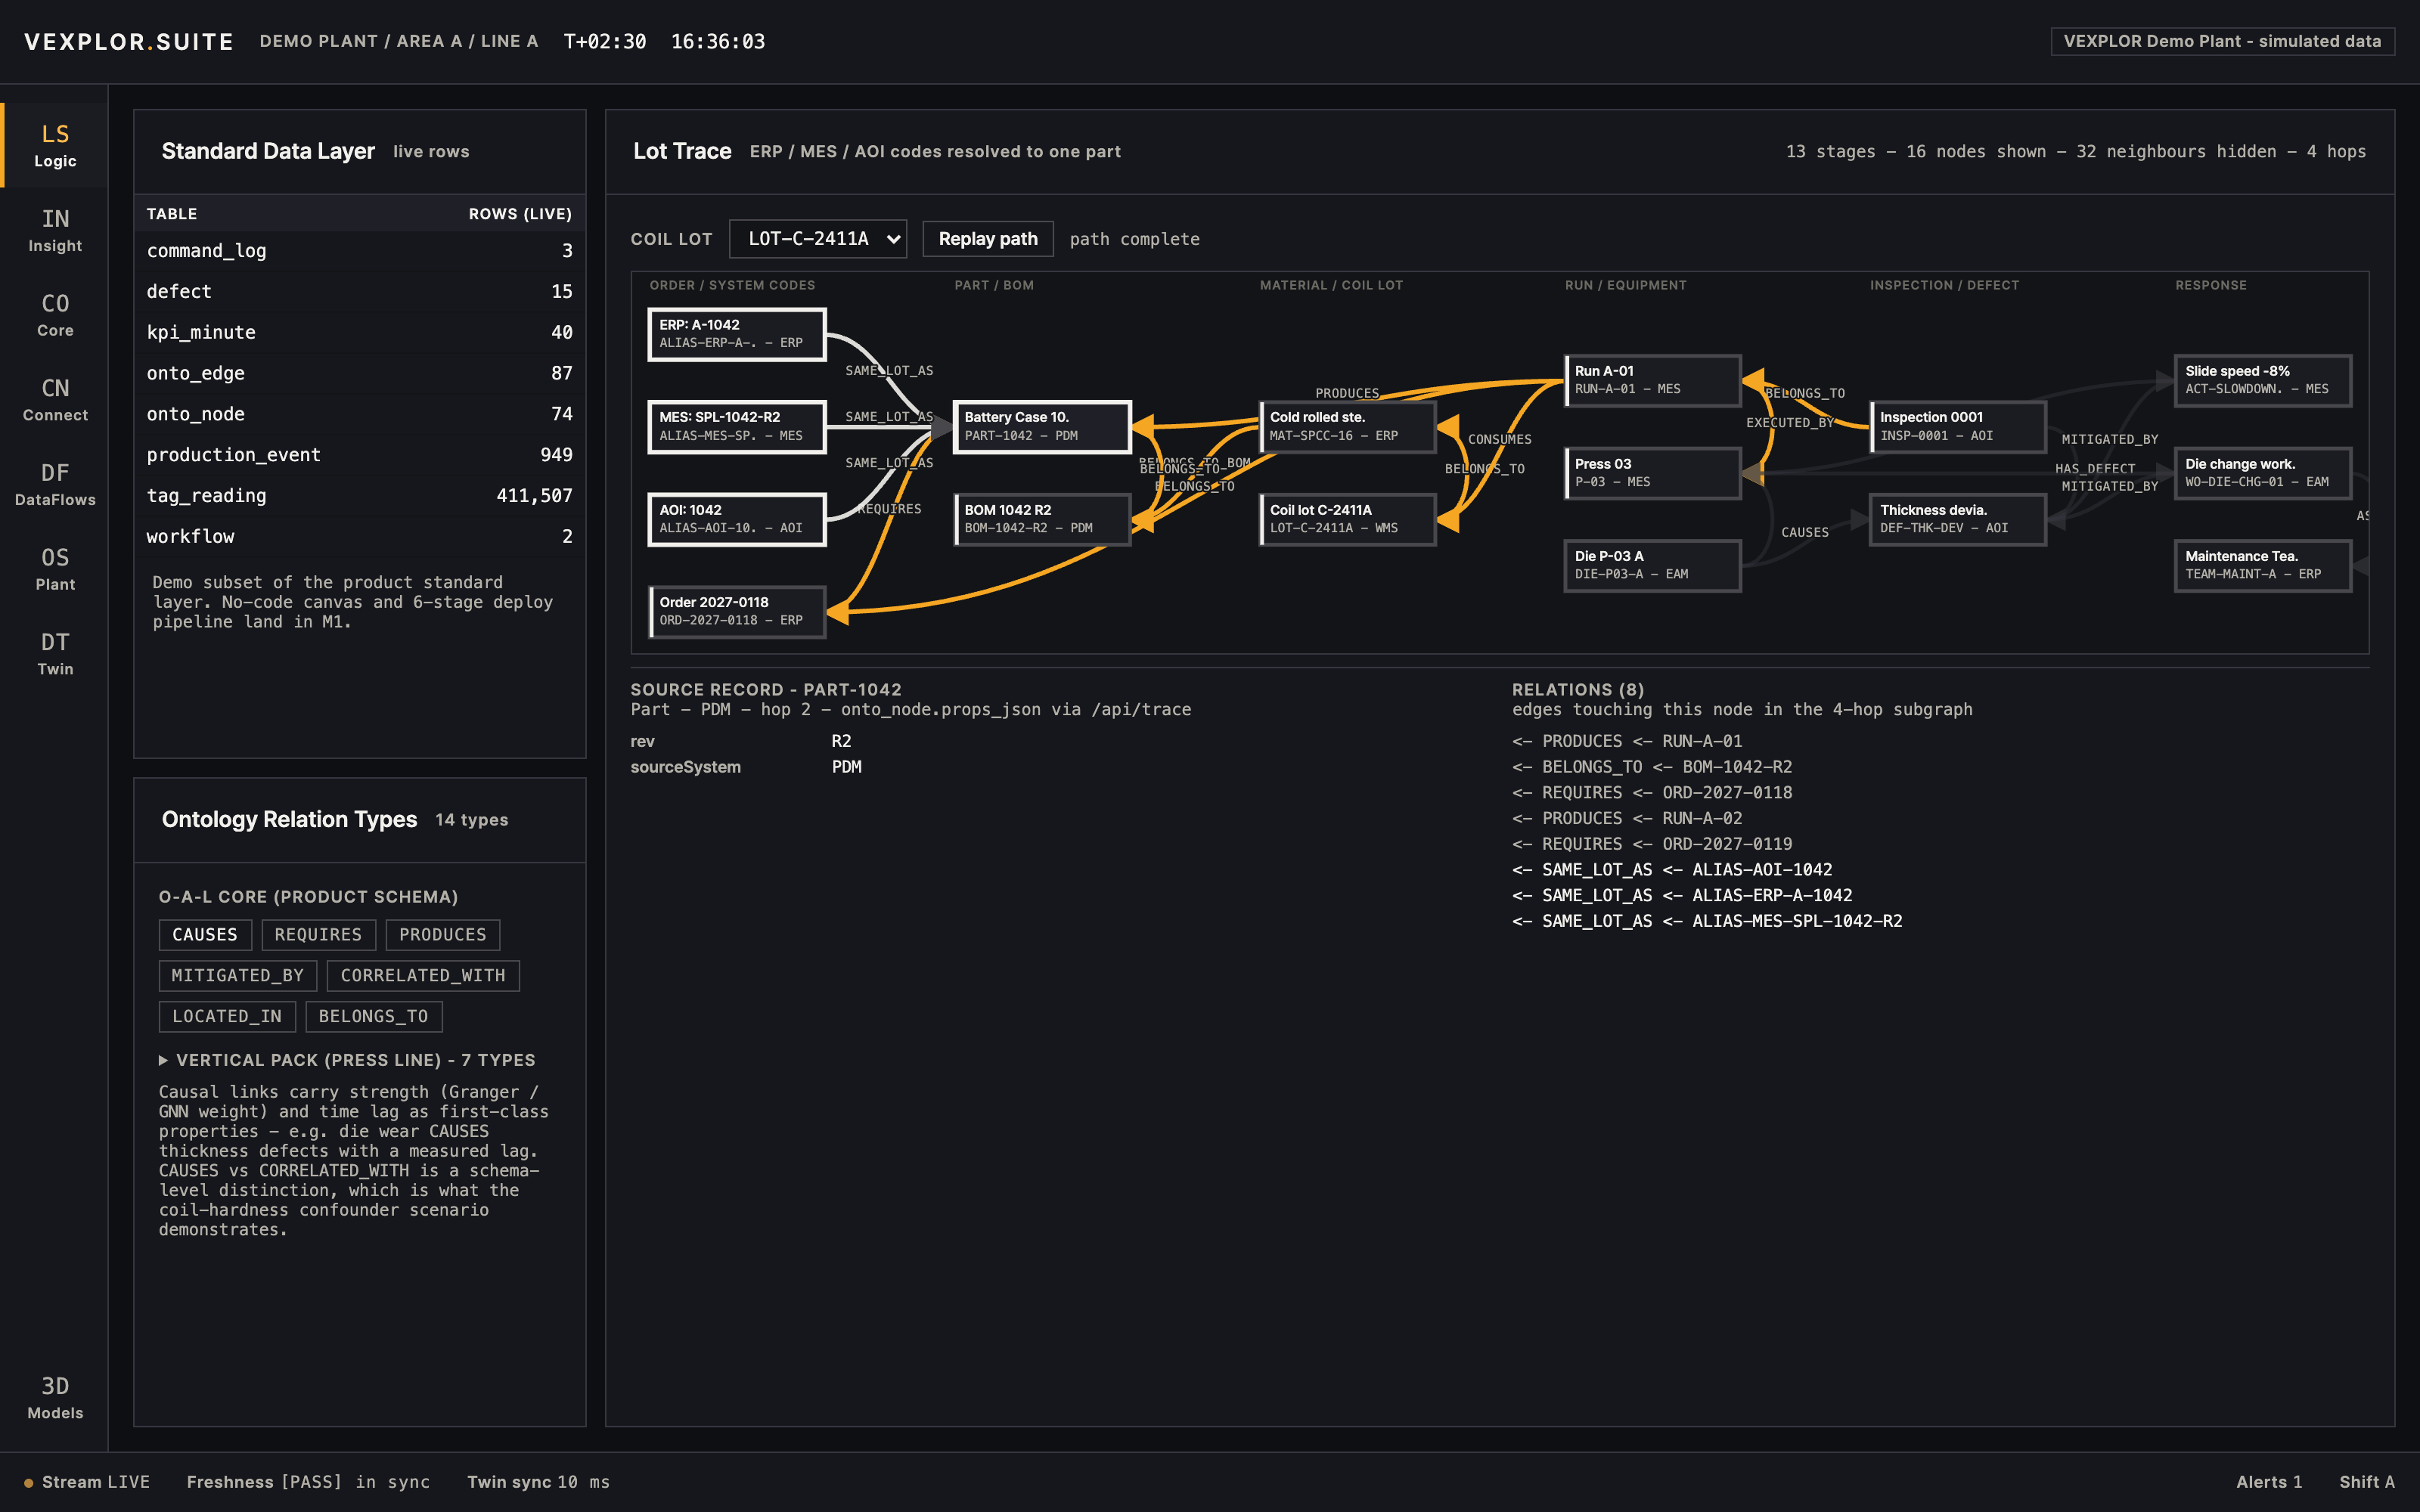Select the Press 03 node
Viewport: 2420px width, 1512px height.
1652,473
